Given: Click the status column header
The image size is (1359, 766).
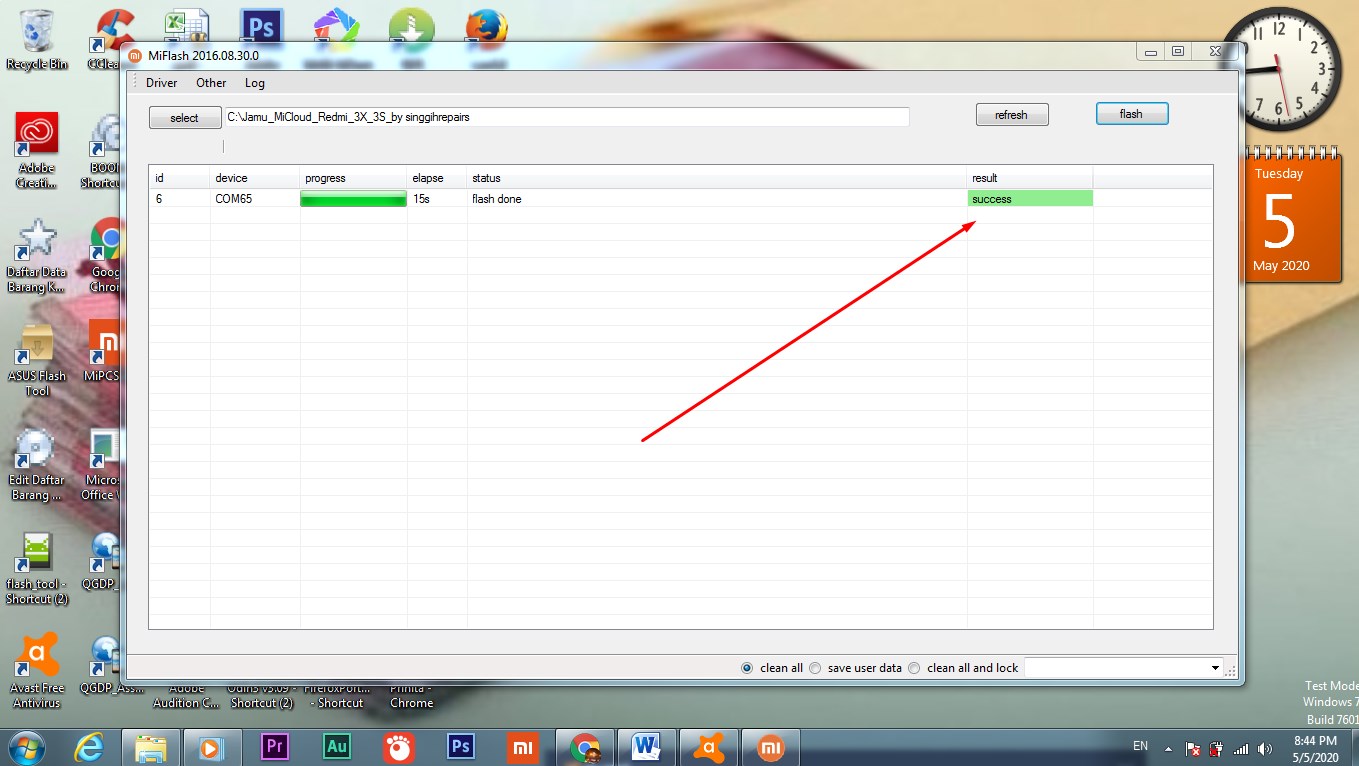Looking at the screenshot, I should [x=717, y=178].
